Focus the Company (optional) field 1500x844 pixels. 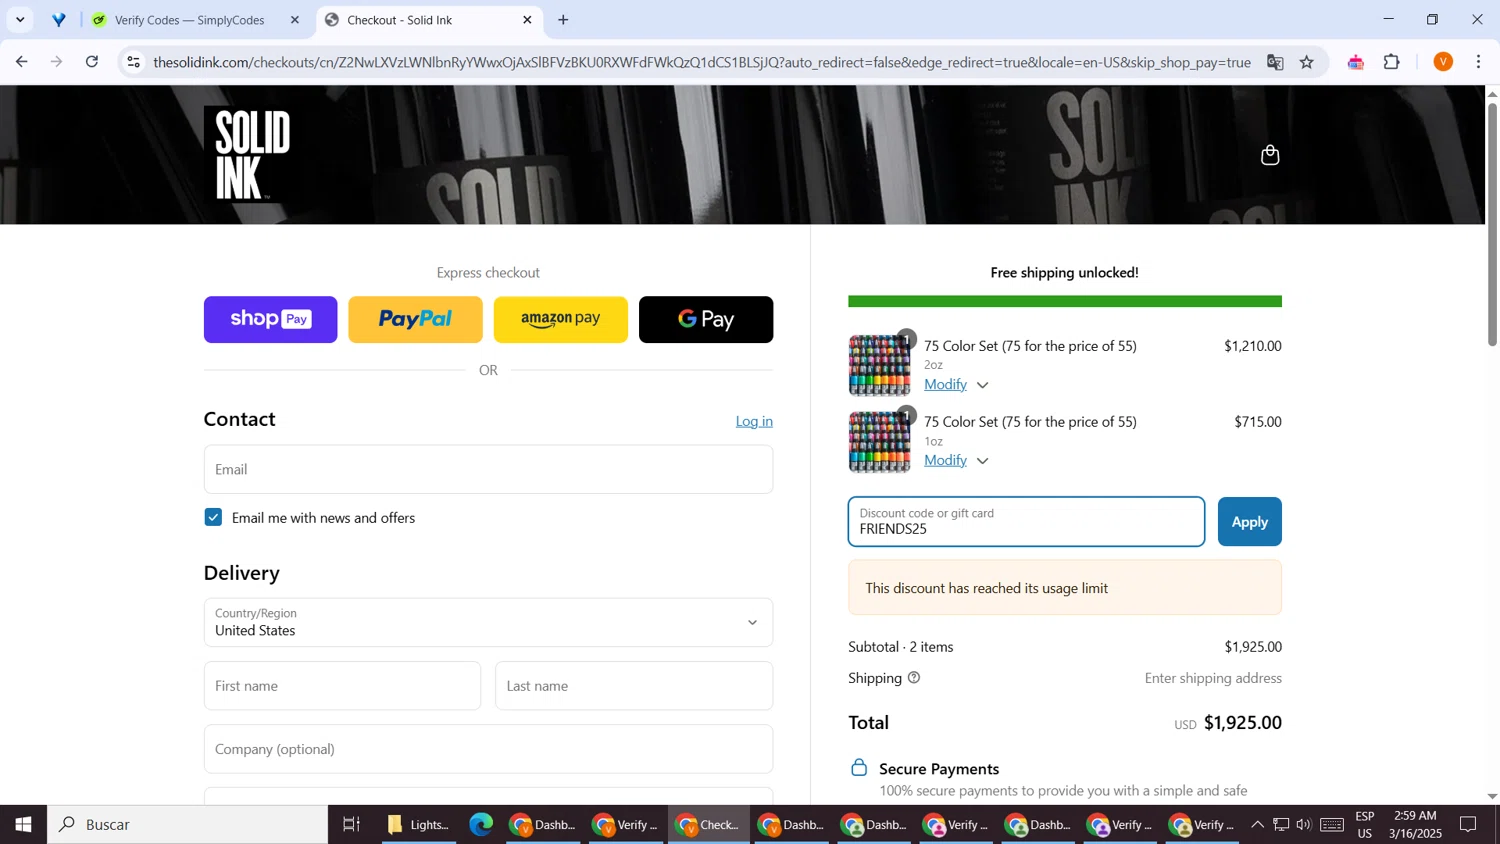[x=488, y=749]
